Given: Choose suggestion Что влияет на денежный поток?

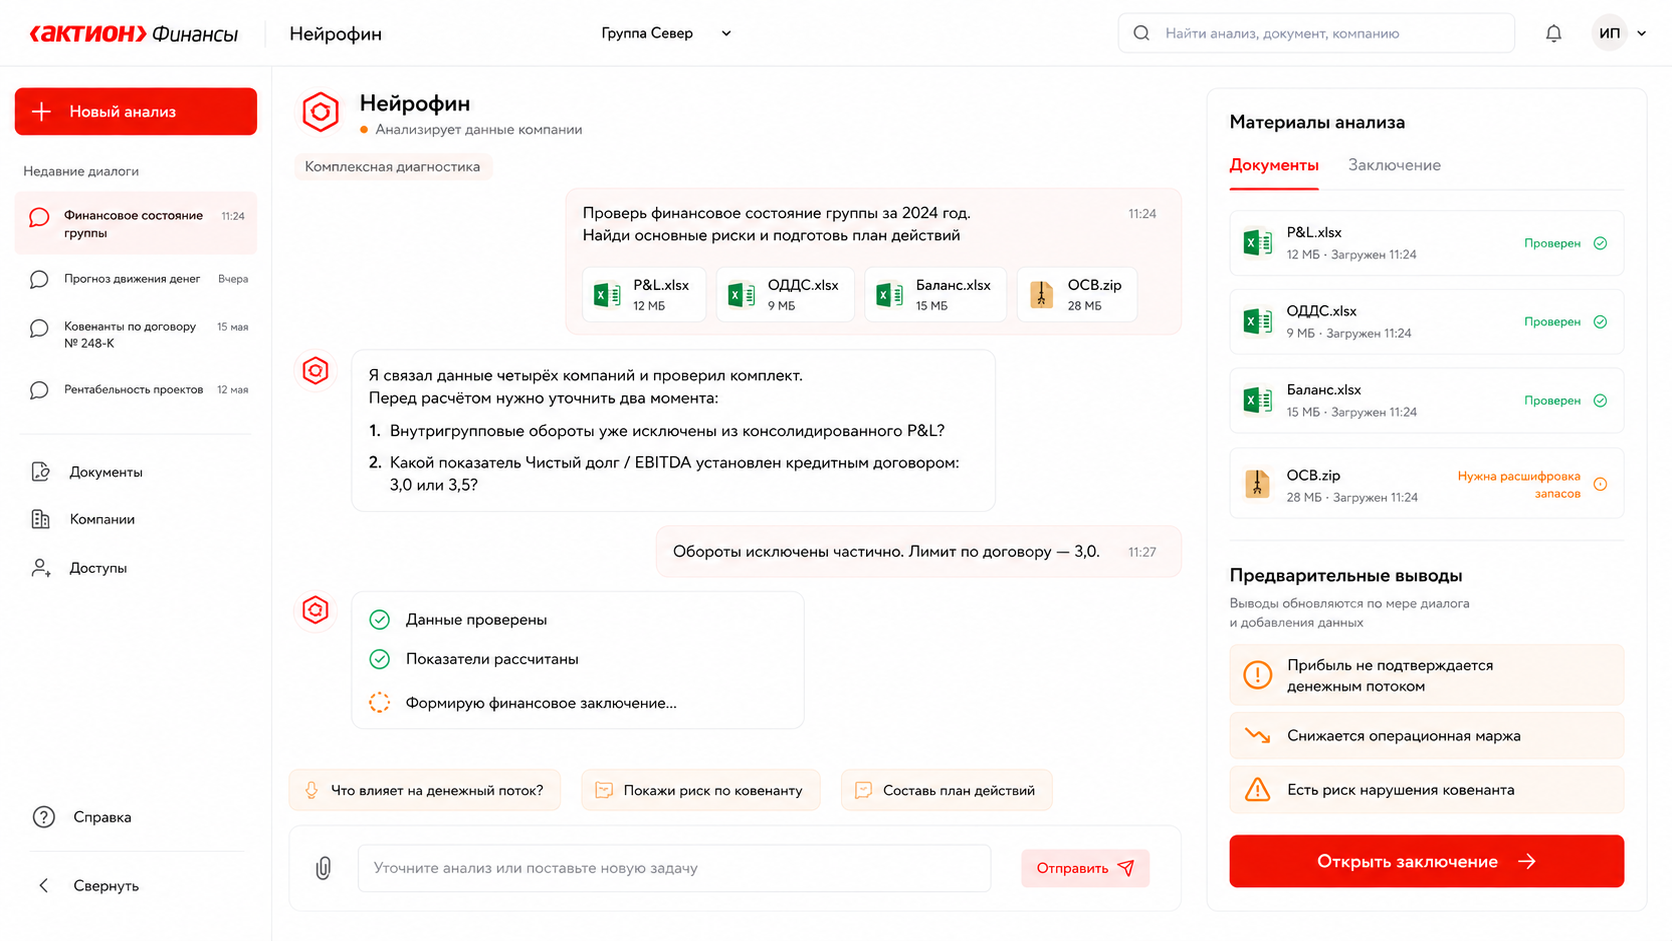Looking at the screenshot, I should click(x=425, y=790).
